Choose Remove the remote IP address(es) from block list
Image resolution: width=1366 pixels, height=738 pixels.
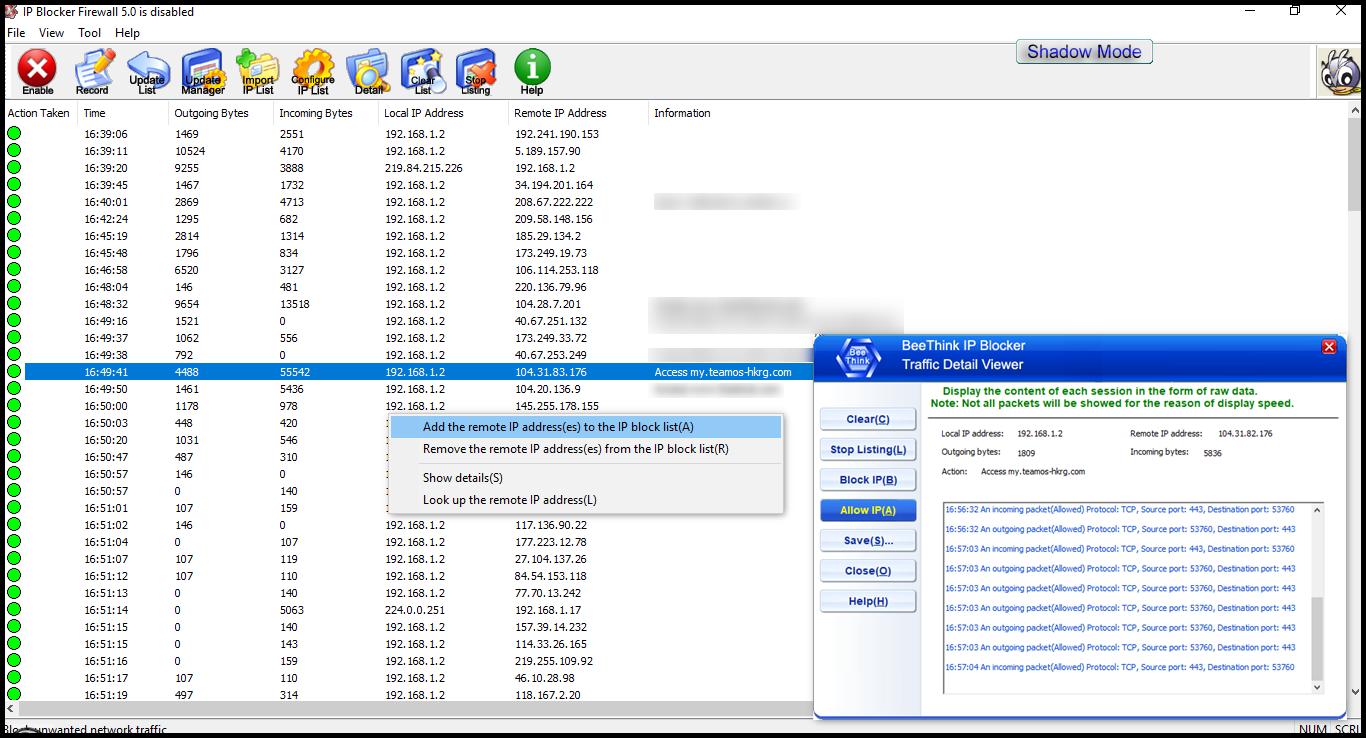pyautogui.click(x=585, y=450)
